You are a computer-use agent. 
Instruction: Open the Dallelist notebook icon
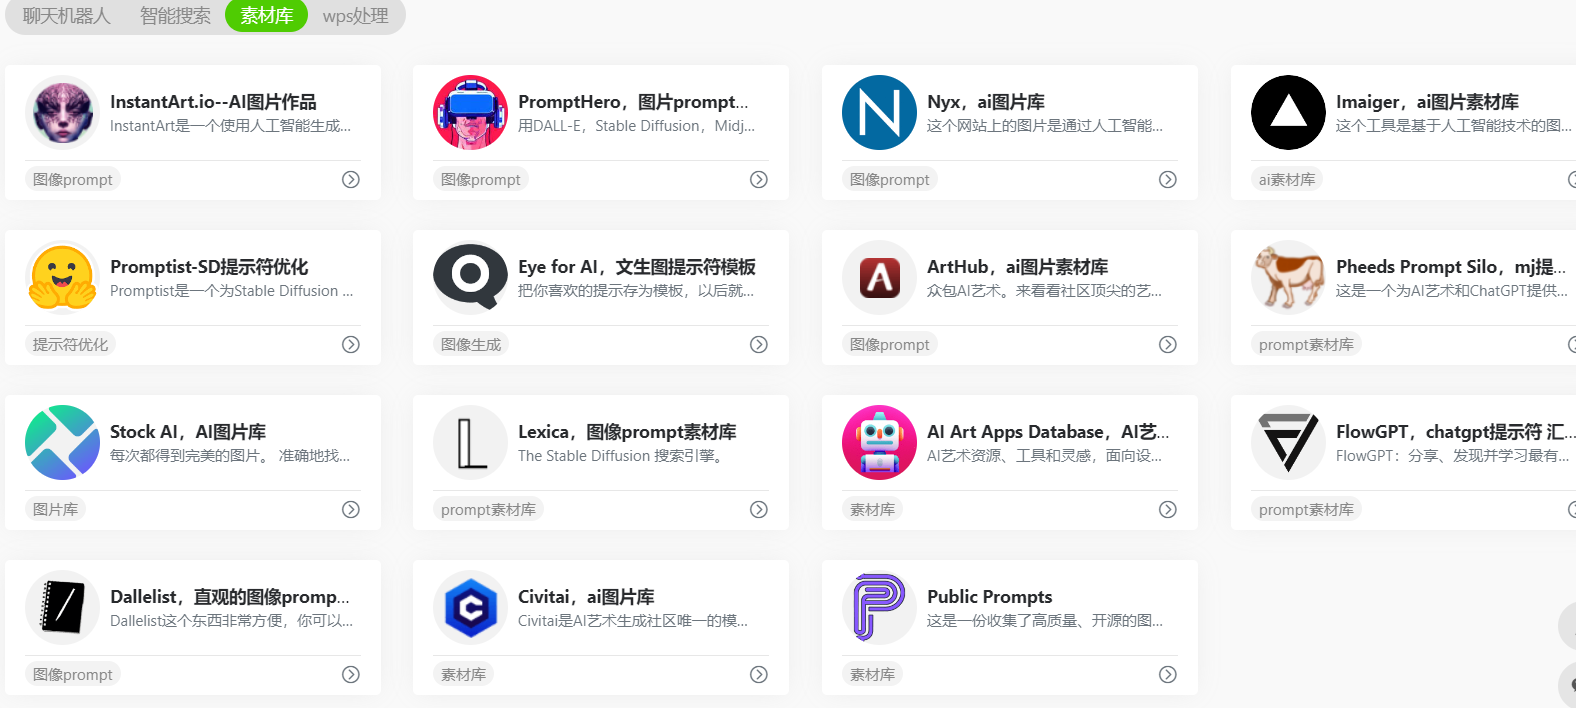62,607
